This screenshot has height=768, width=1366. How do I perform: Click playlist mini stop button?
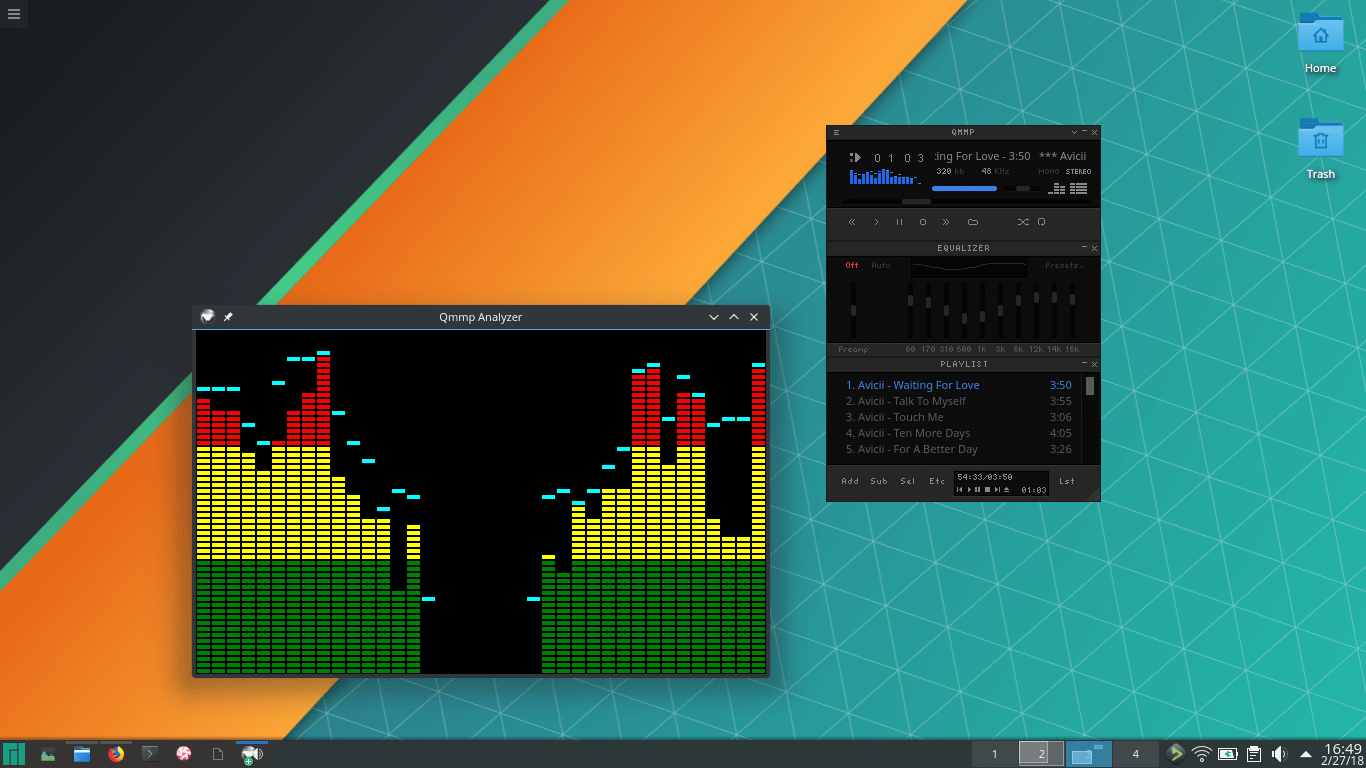(987, 490)
